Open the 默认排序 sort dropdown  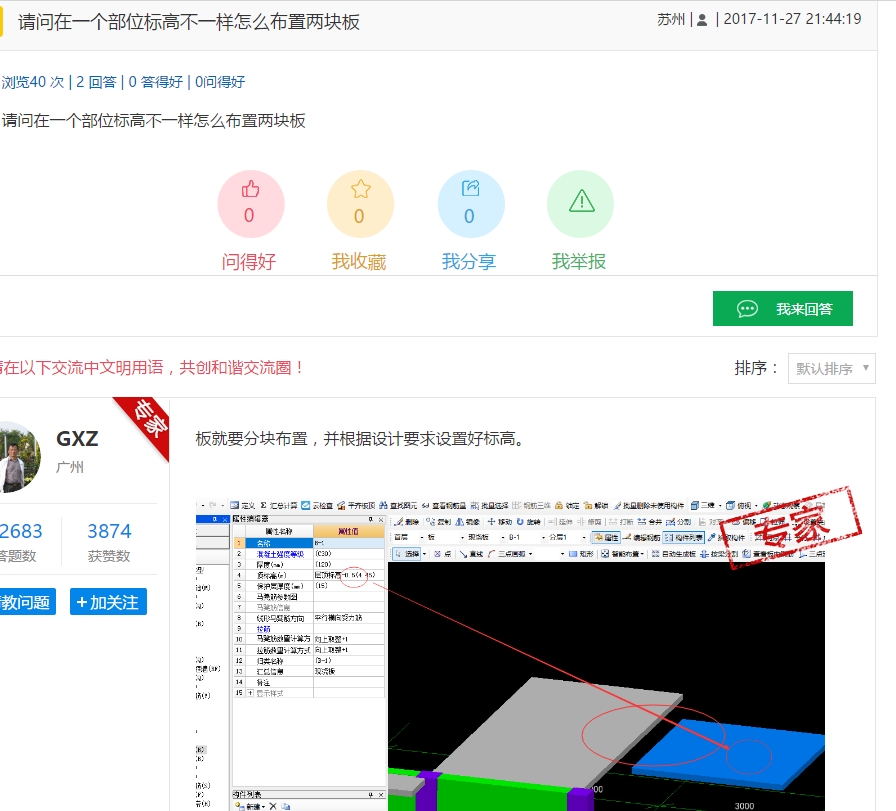pyautogui.click(x=831, y=369)
